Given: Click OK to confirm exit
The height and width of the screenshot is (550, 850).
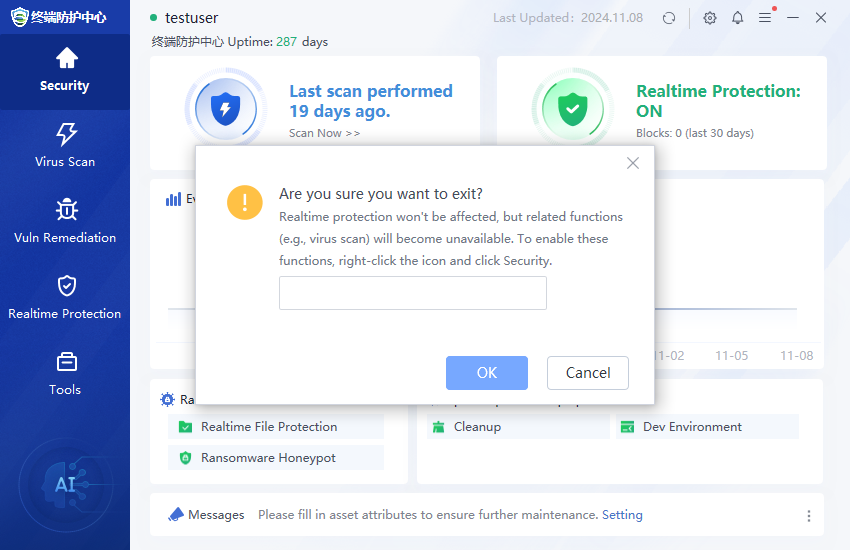Looking at the screenshot, I should (x=487, y=373).
